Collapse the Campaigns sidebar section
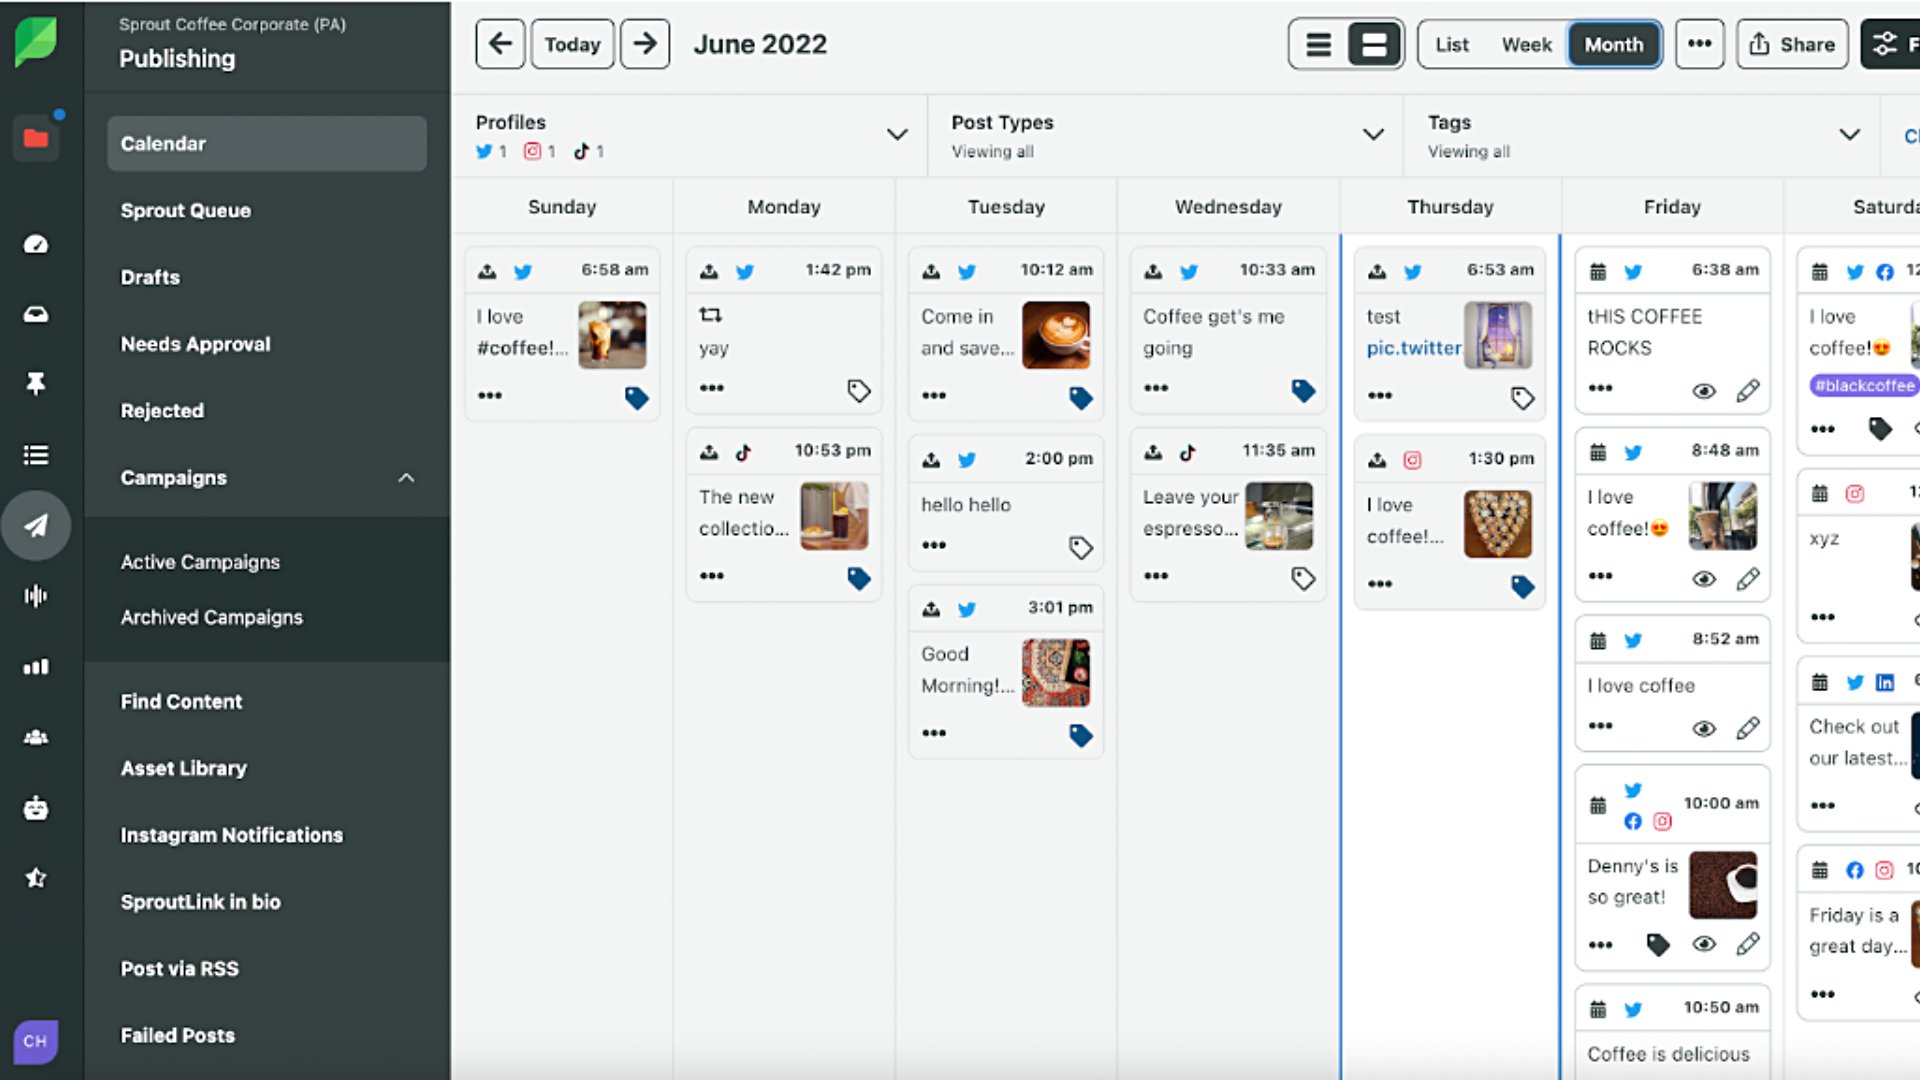Image resolution: width=1920 pixels, height=1080 pixels. 406,478
